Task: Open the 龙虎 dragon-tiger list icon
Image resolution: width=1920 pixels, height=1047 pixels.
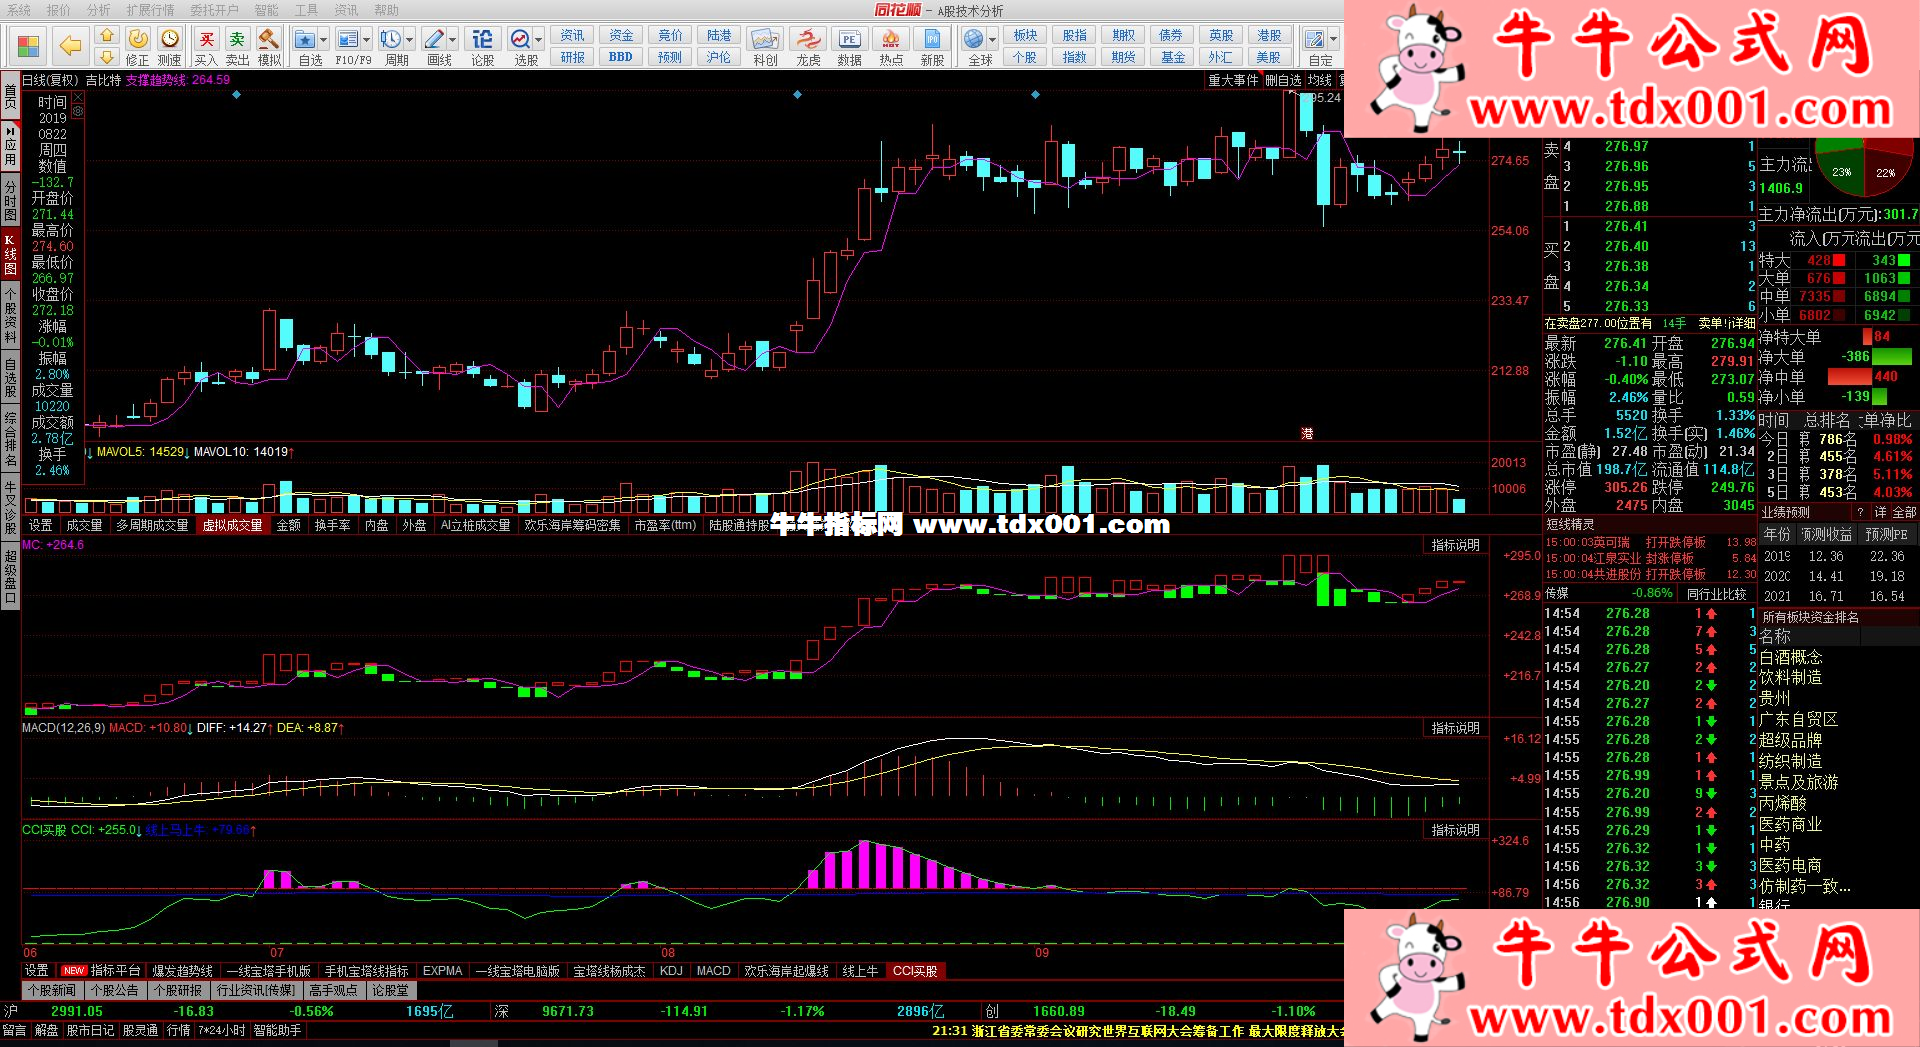Action: (807, 47)
